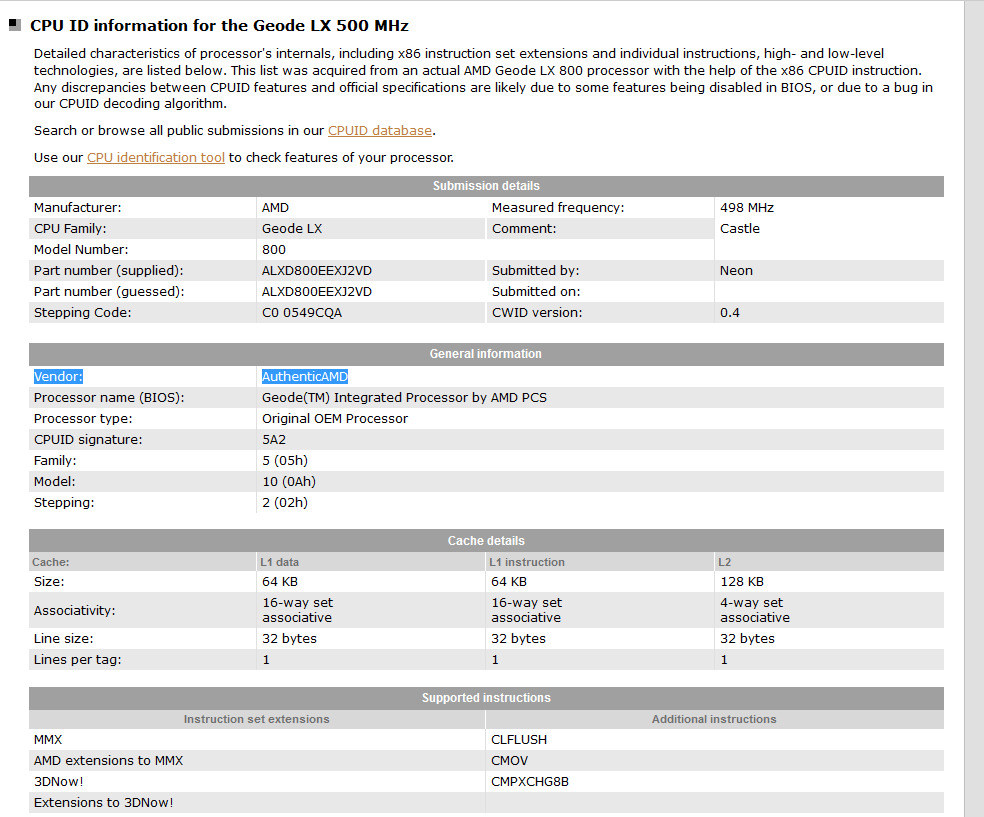Click the 'Submitted on:' label

pyautogui.click(x=536, y=292)
